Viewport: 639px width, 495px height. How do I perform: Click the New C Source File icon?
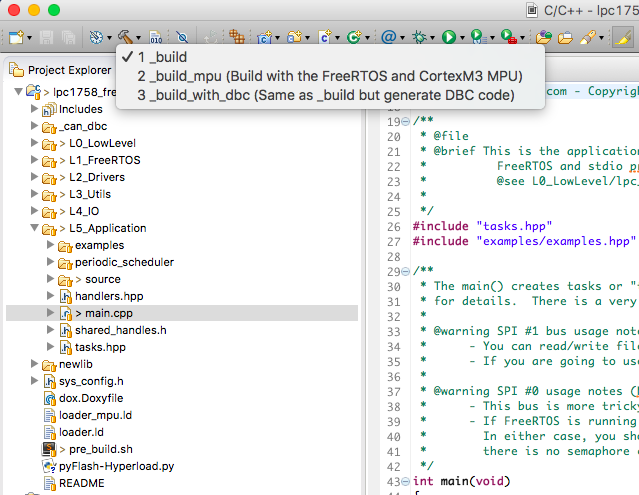(325, 37)
